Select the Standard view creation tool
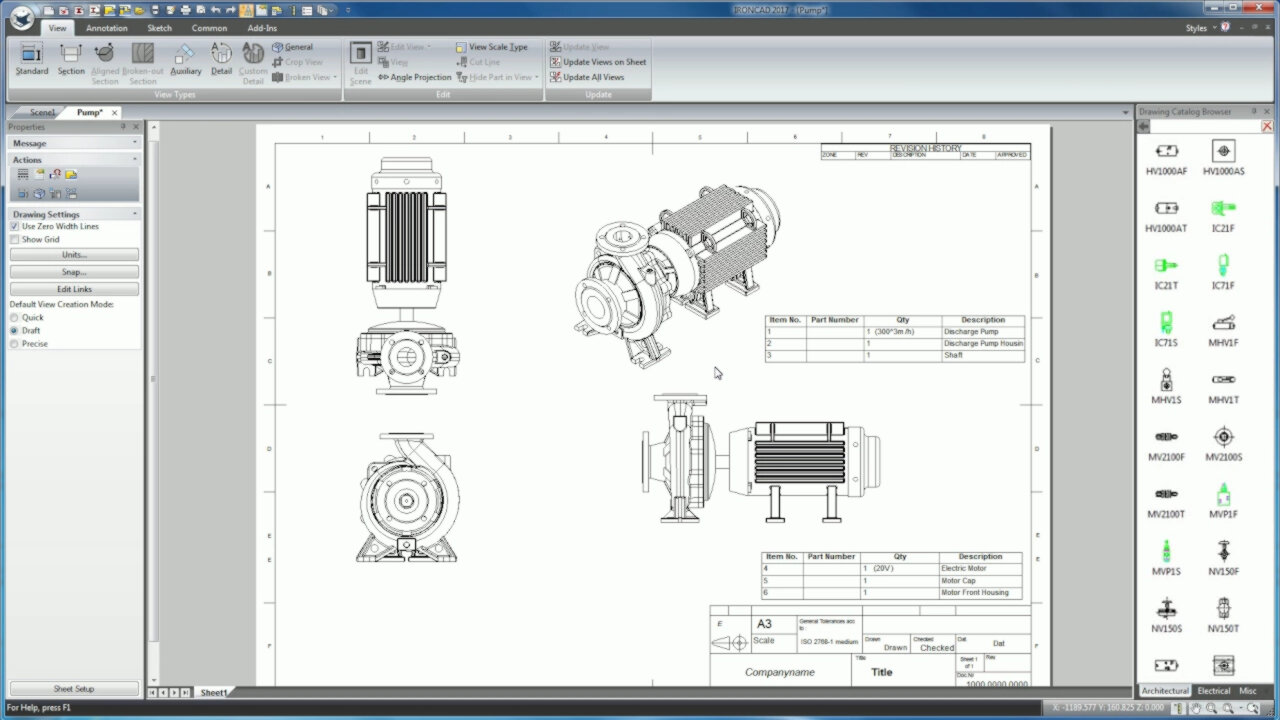 [31, 60]
